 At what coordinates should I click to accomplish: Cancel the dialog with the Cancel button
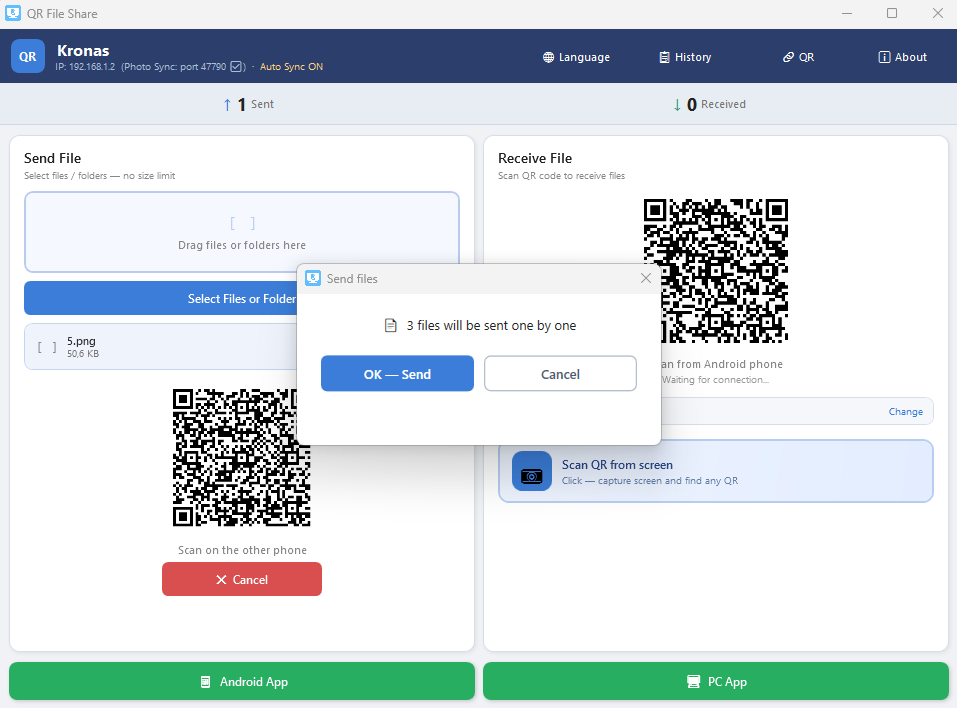point(560,373)
